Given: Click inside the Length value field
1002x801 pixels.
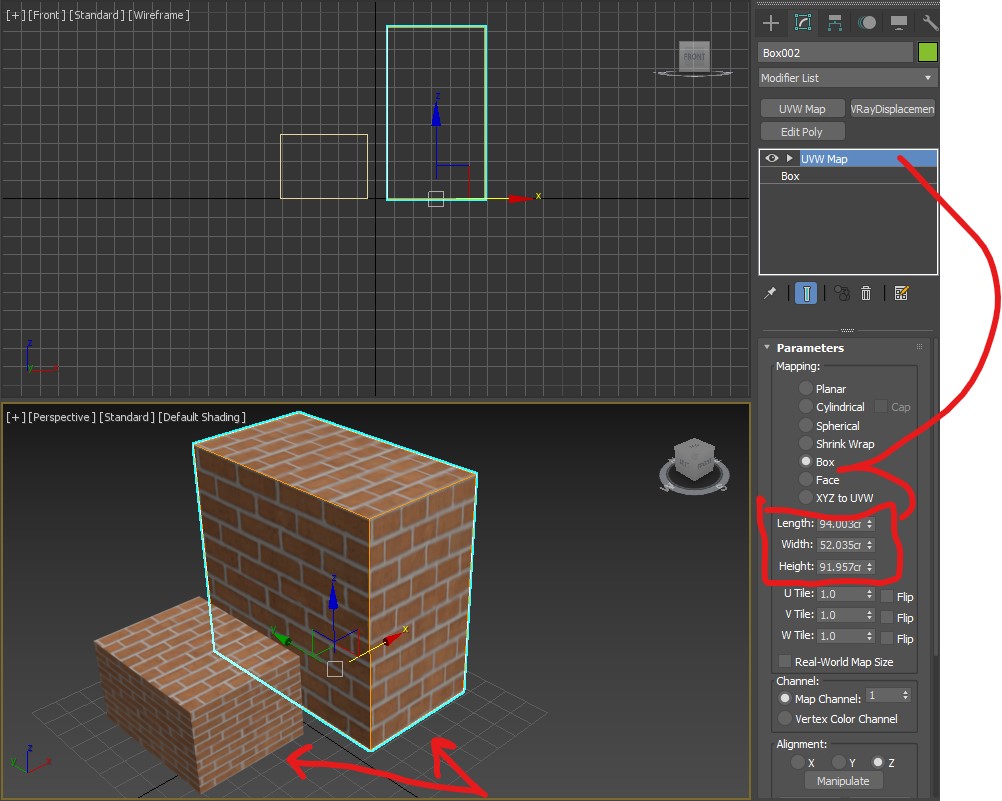Looking at the screenshot, I should pos(841,523).
